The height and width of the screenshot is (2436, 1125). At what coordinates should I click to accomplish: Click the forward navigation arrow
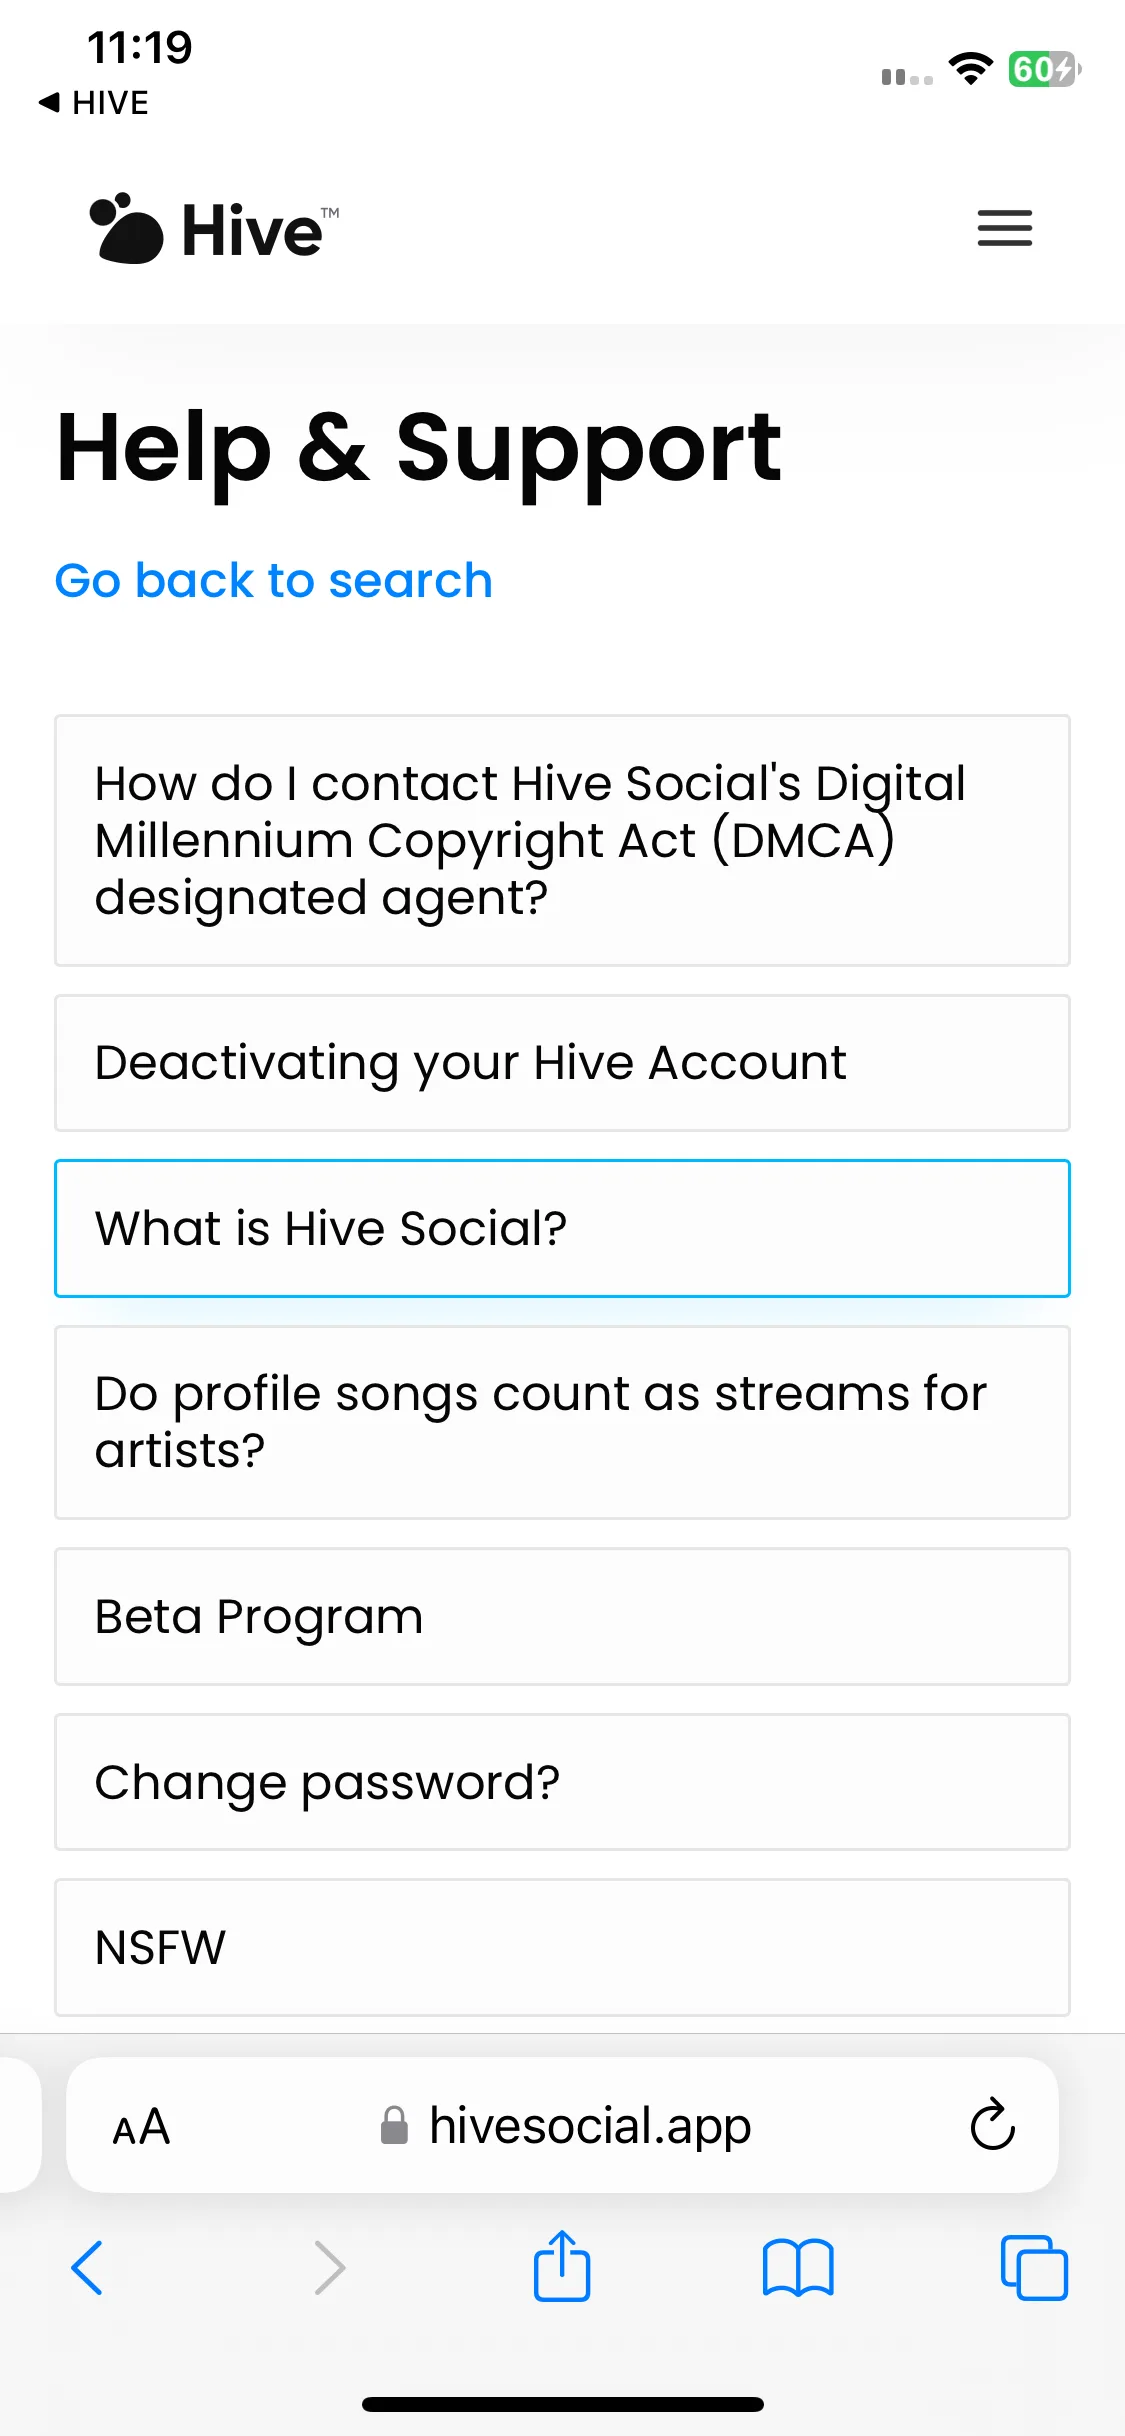(329, 2268)
